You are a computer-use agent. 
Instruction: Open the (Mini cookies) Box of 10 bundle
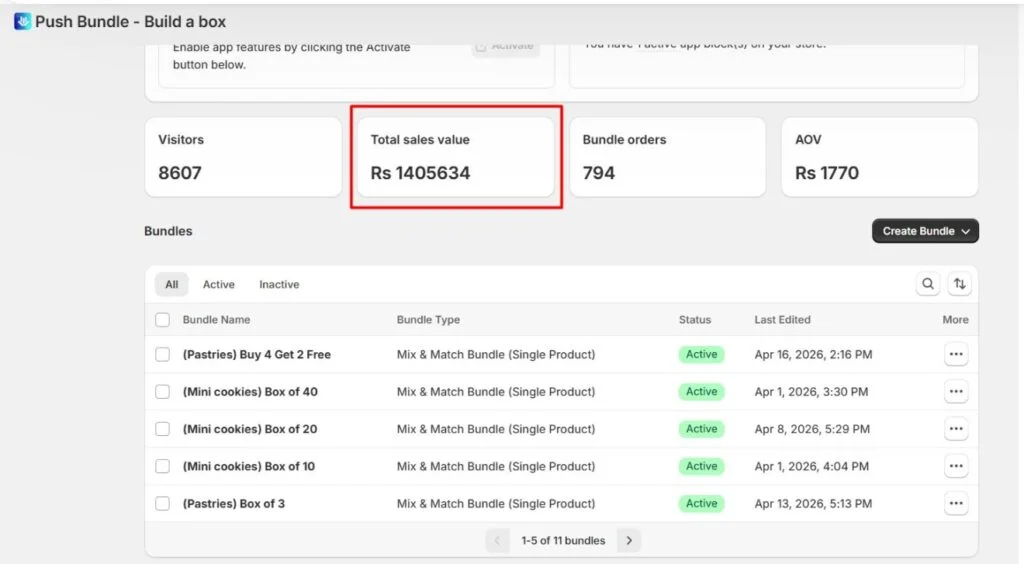point(249,466)
